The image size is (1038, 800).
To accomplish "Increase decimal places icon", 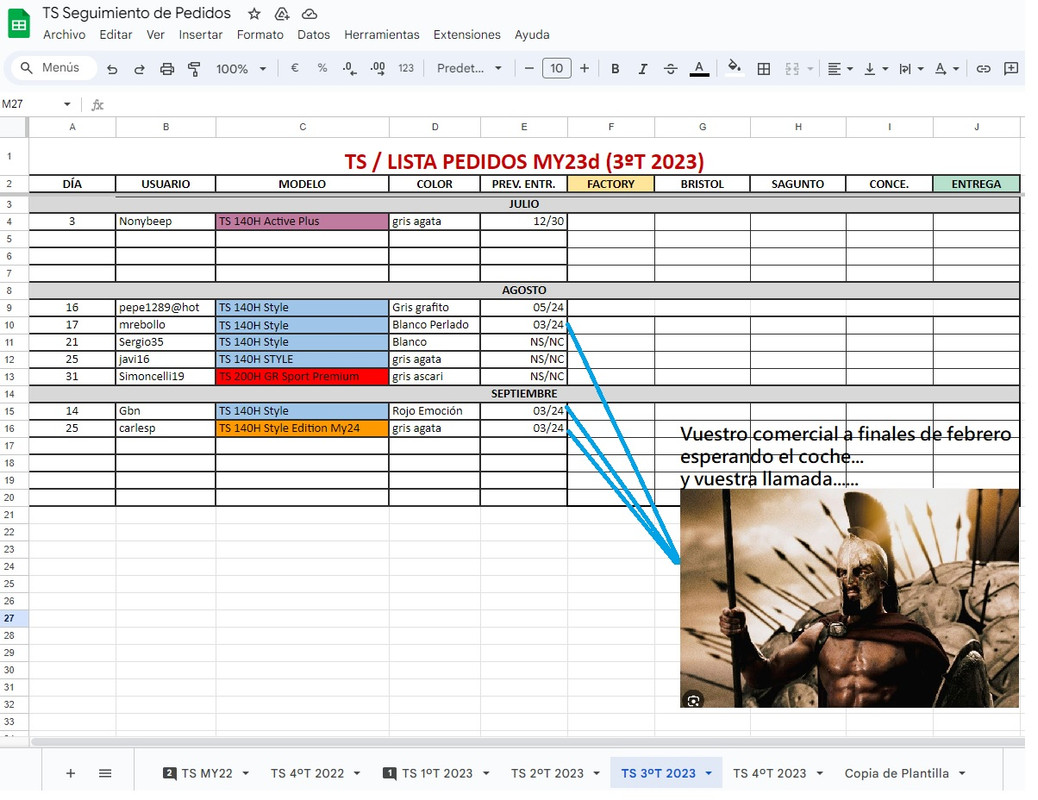I will [x=377, y=68].
